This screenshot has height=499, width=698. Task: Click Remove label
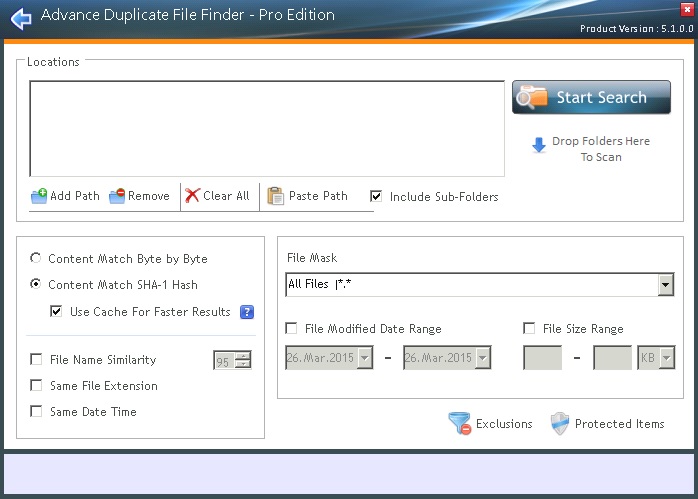tap(149, 196)
